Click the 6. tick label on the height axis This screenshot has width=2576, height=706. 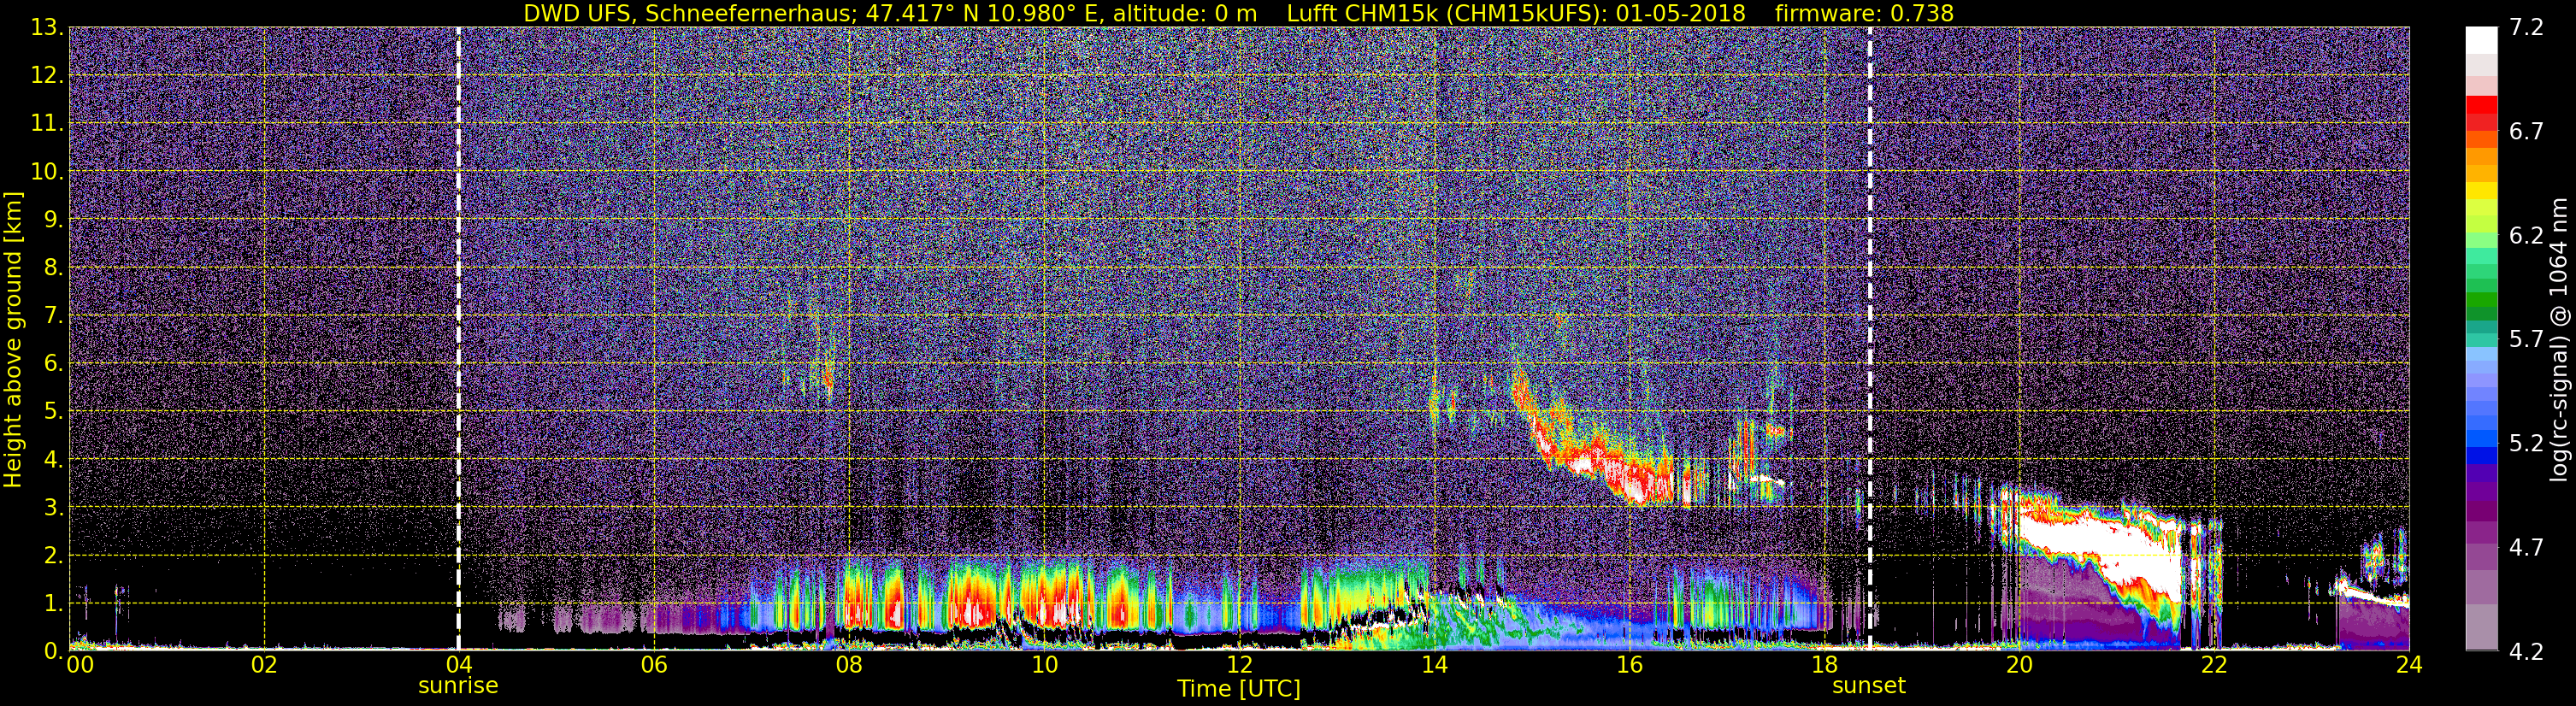pyautogui.click(x=53, y=364)
